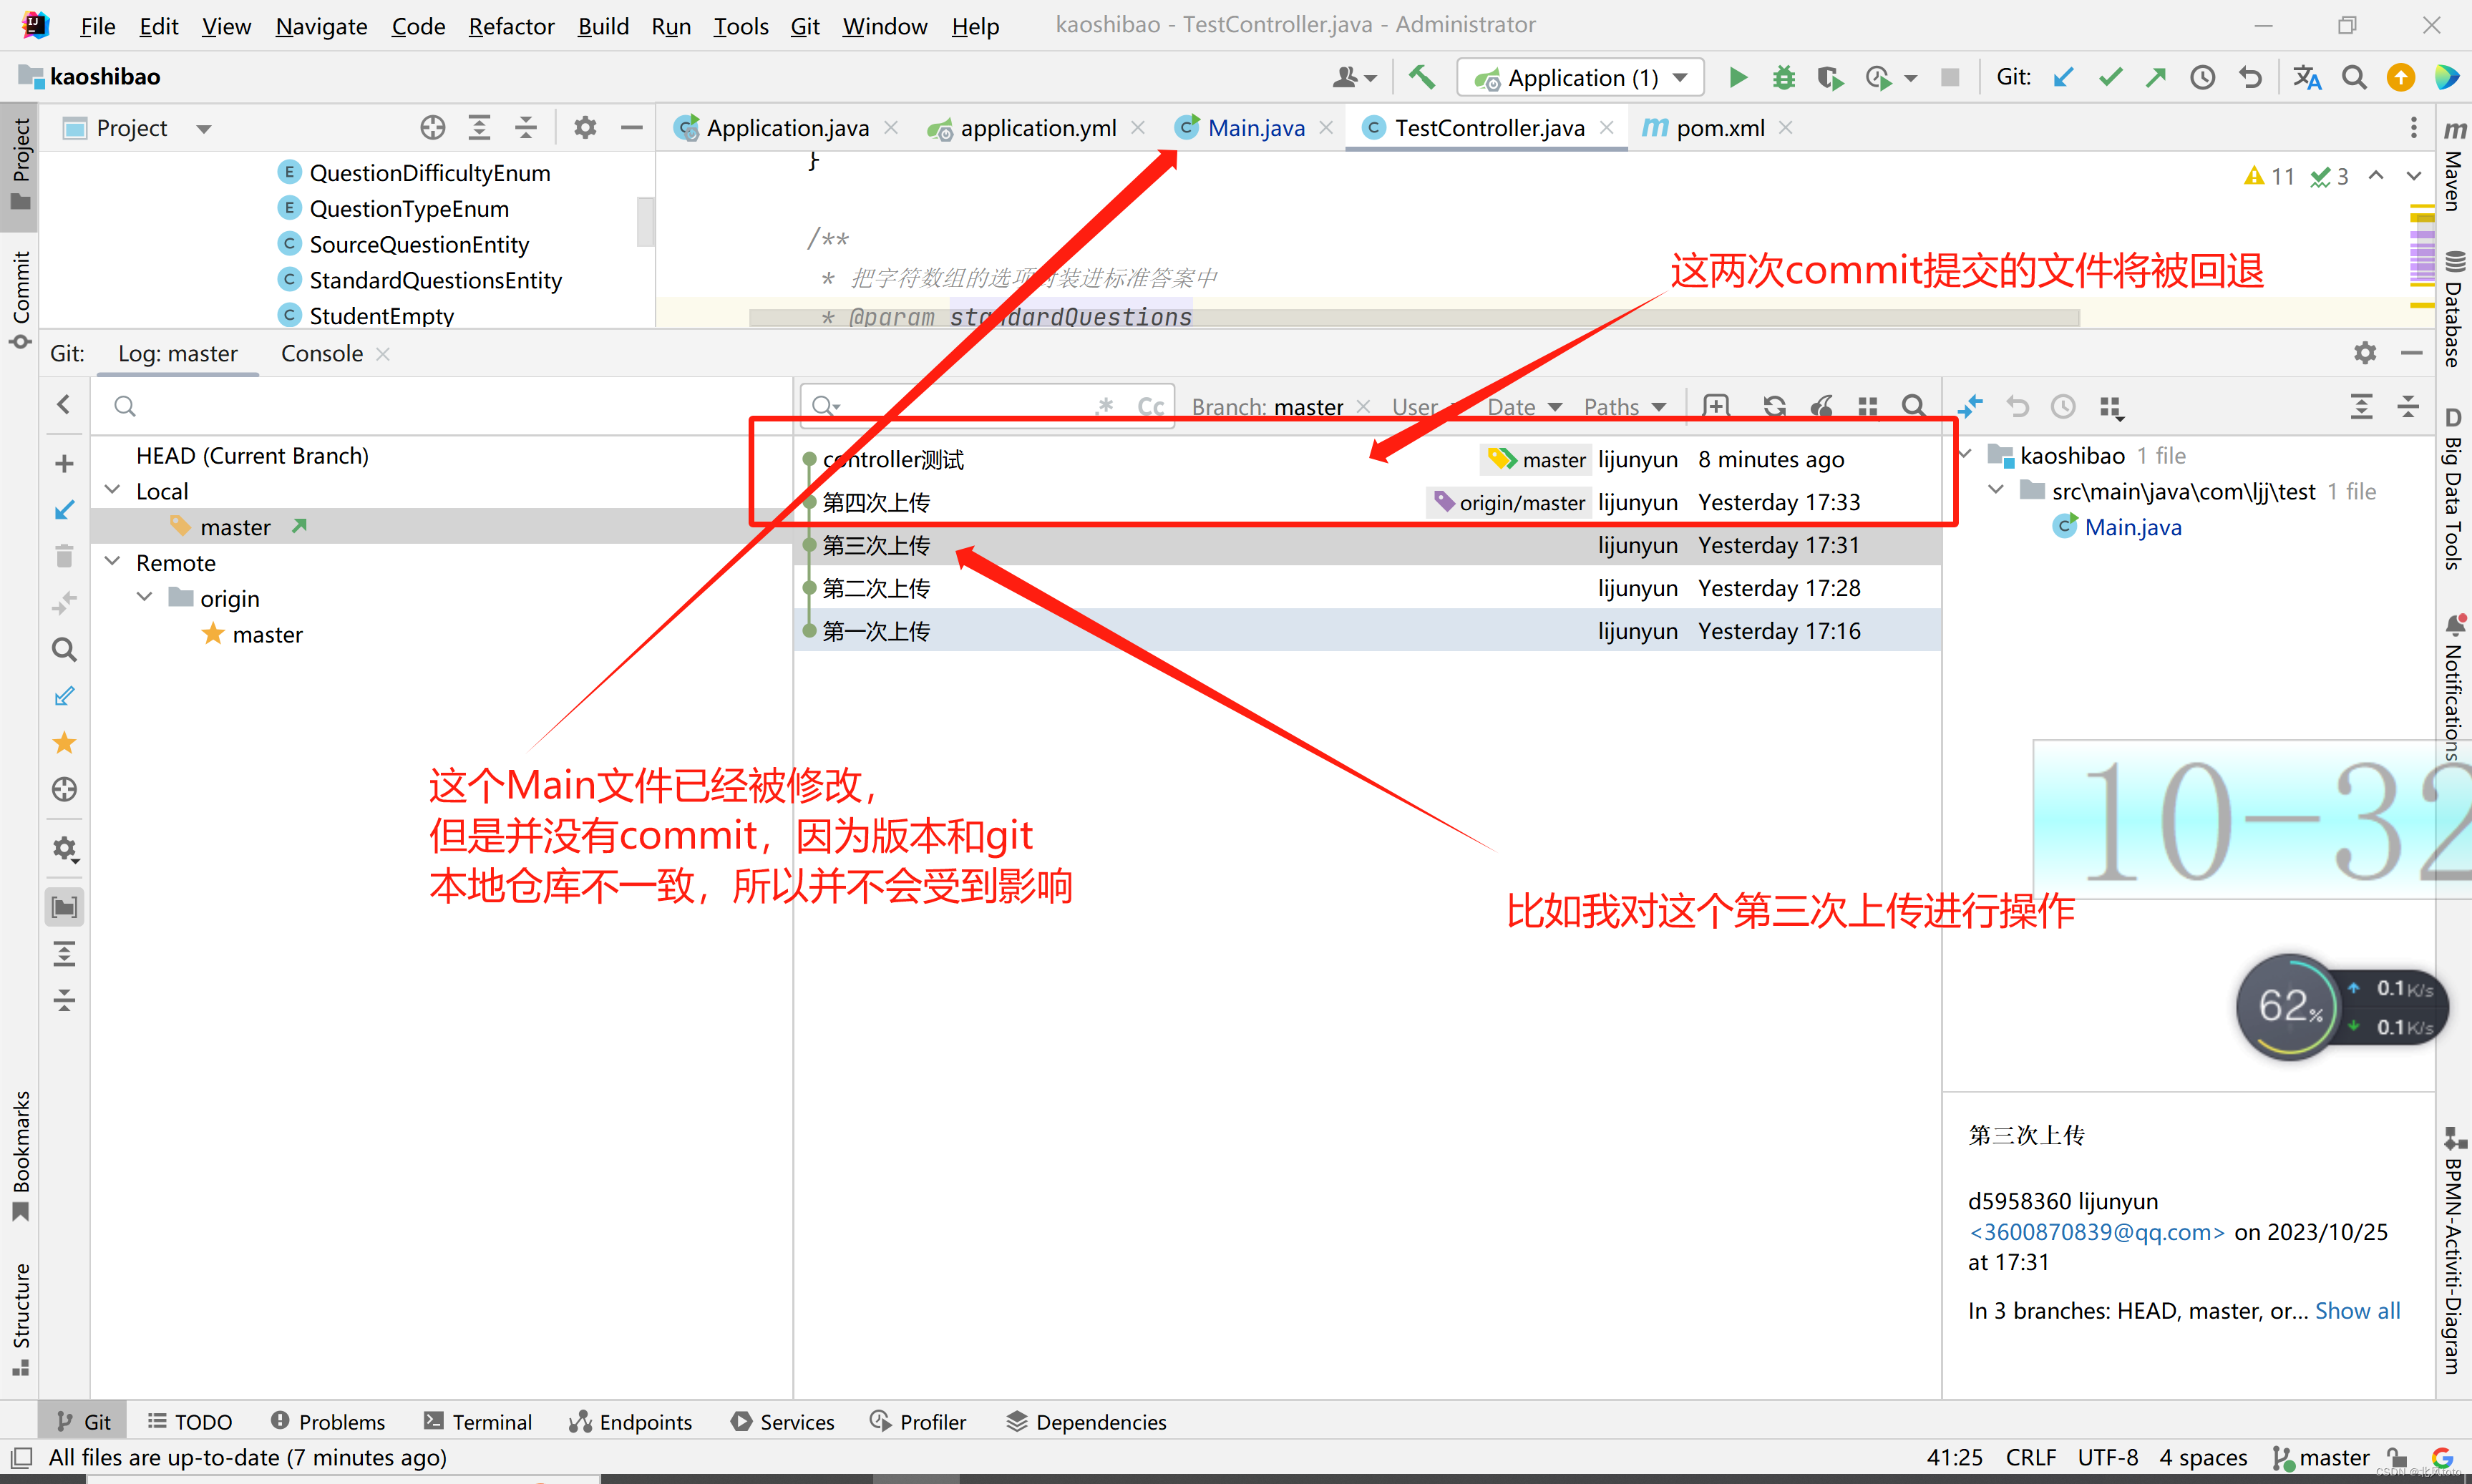Open Git history clock icon
2472x1484 pixels.
(2202, 77)
